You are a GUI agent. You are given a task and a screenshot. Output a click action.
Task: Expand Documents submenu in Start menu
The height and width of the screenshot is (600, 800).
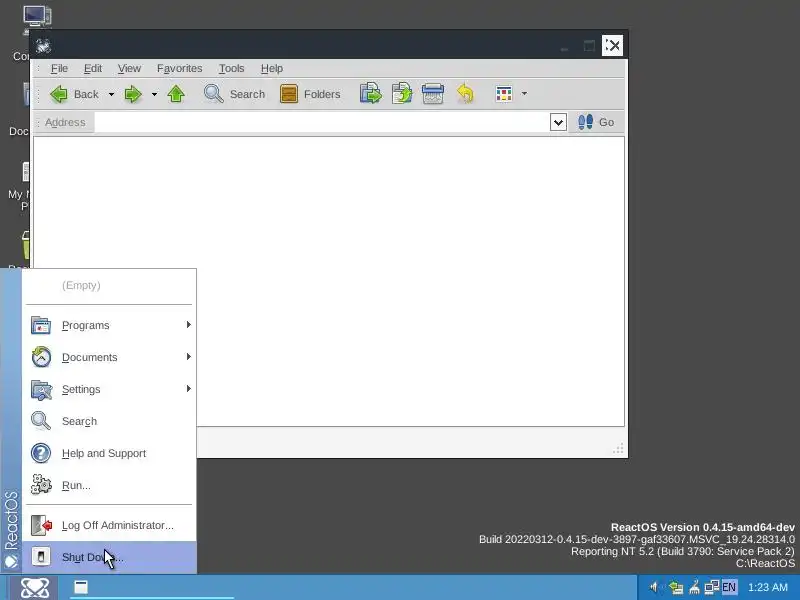[x=109, y=357]
